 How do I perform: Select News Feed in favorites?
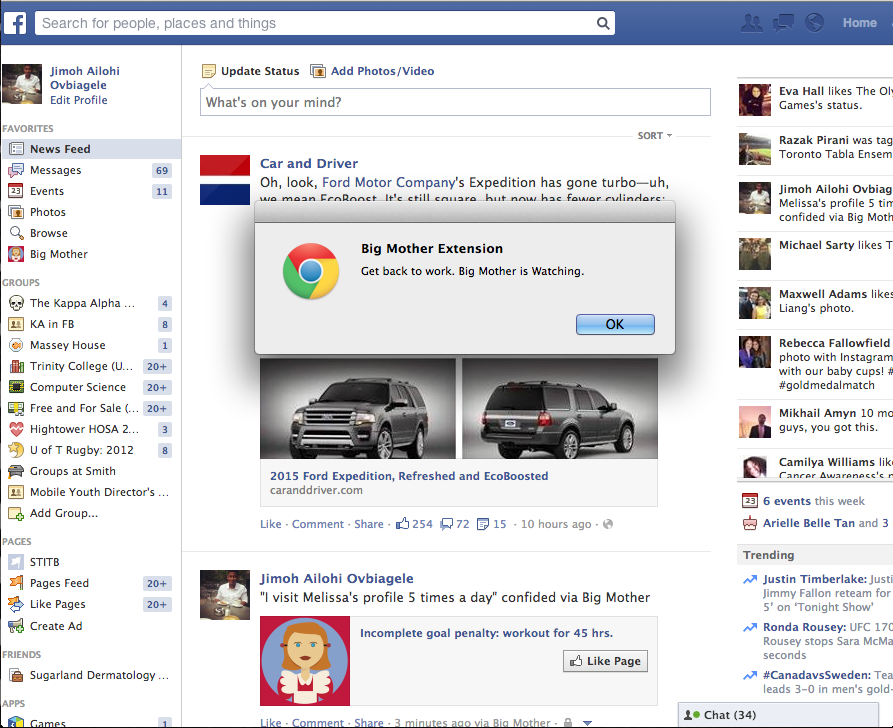coord(91,149)
